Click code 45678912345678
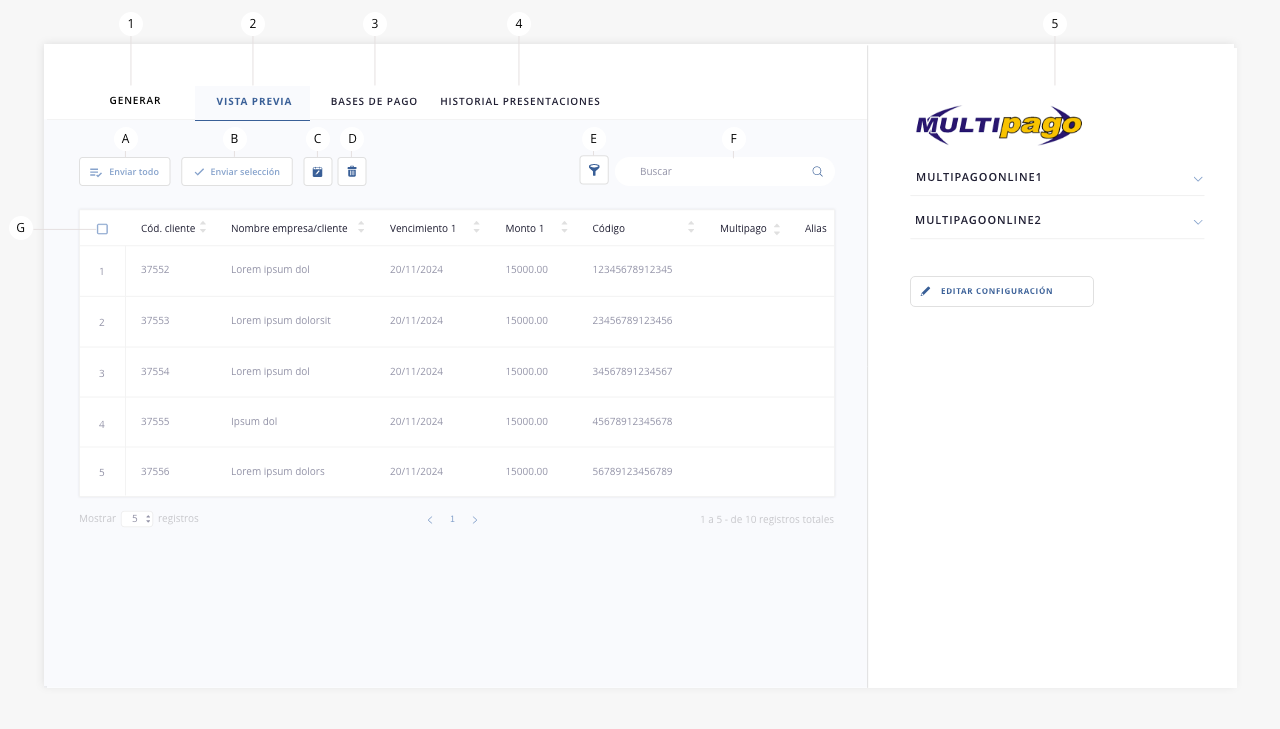The width and height of the screenshot is (1280, 729). coord(632,422)
